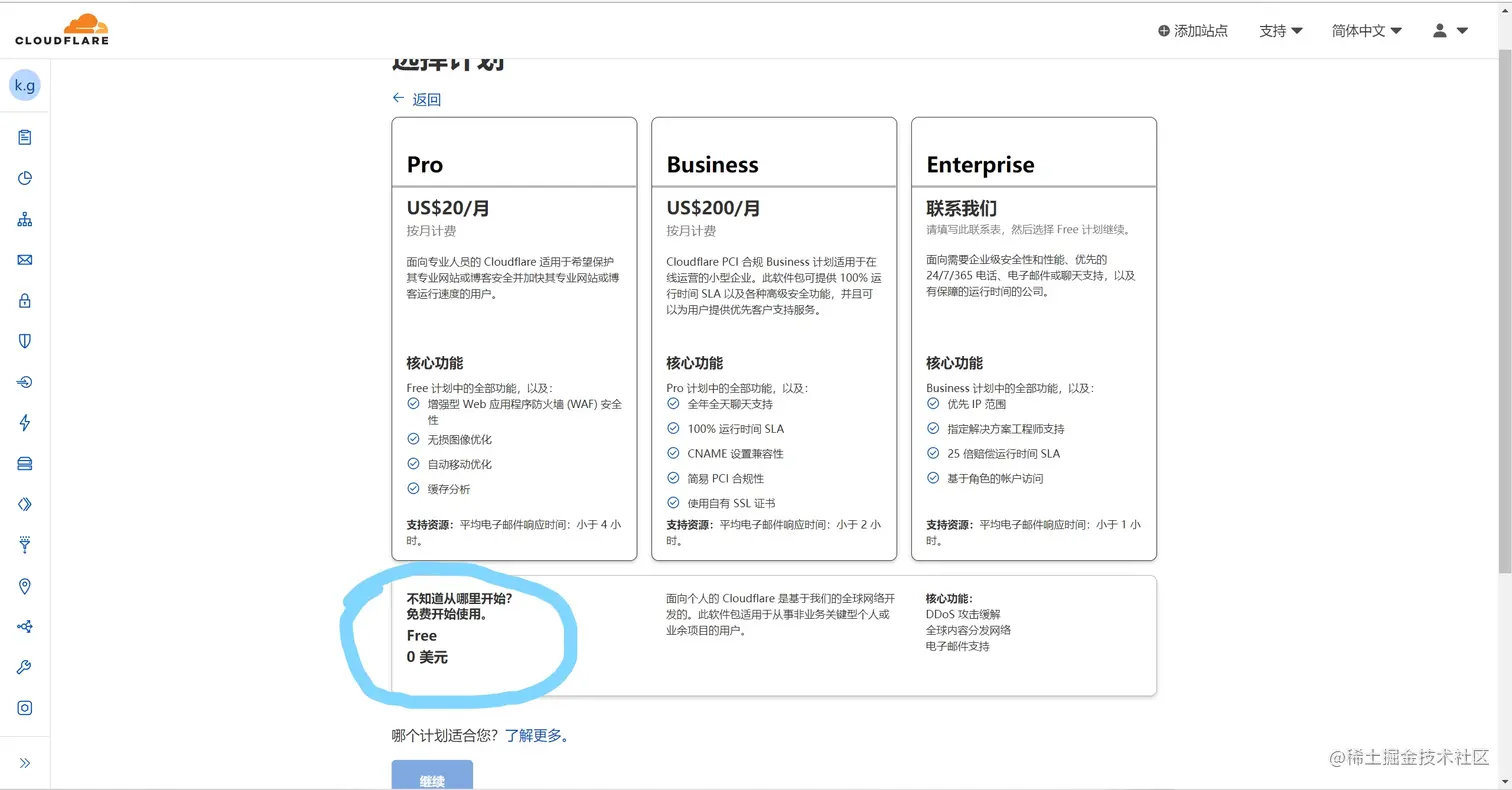Click 简易 PCI 合规性 feature
The width and height of the screenshot is (1512, 790).
(725, 479)
